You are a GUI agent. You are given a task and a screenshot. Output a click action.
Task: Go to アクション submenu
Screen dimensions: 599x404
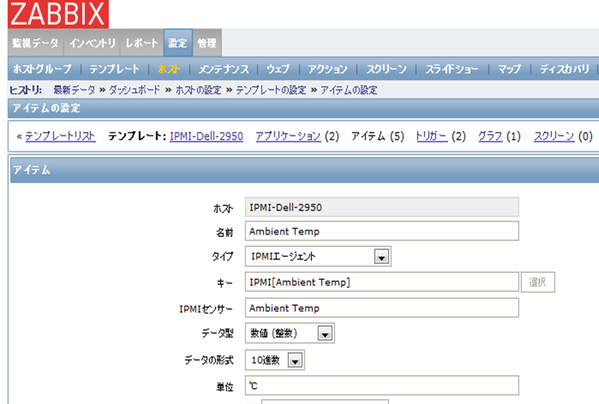click(x=327, y=69)
